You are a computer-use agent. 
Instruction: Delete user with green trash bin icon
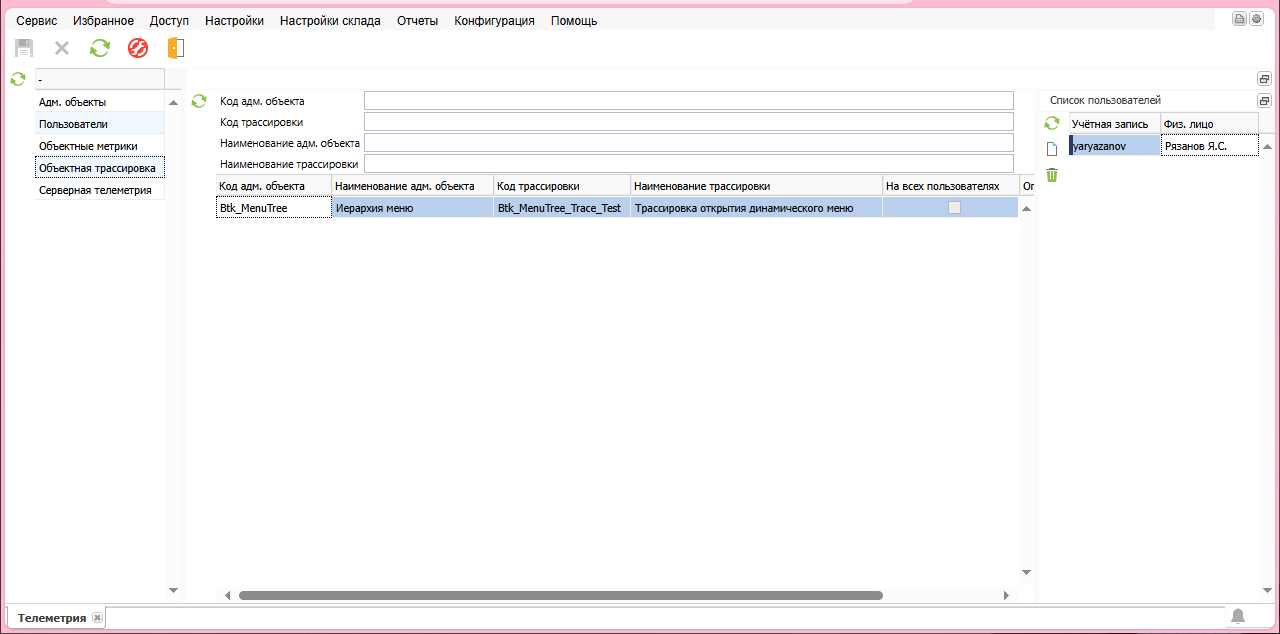(1052, 175)
